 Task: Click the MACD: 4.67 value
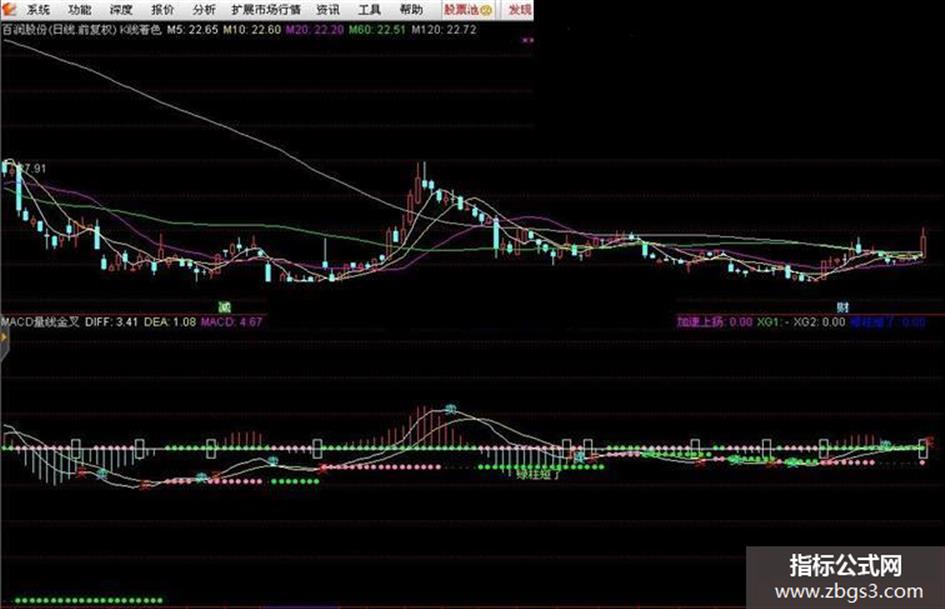(x=231, y=322)
